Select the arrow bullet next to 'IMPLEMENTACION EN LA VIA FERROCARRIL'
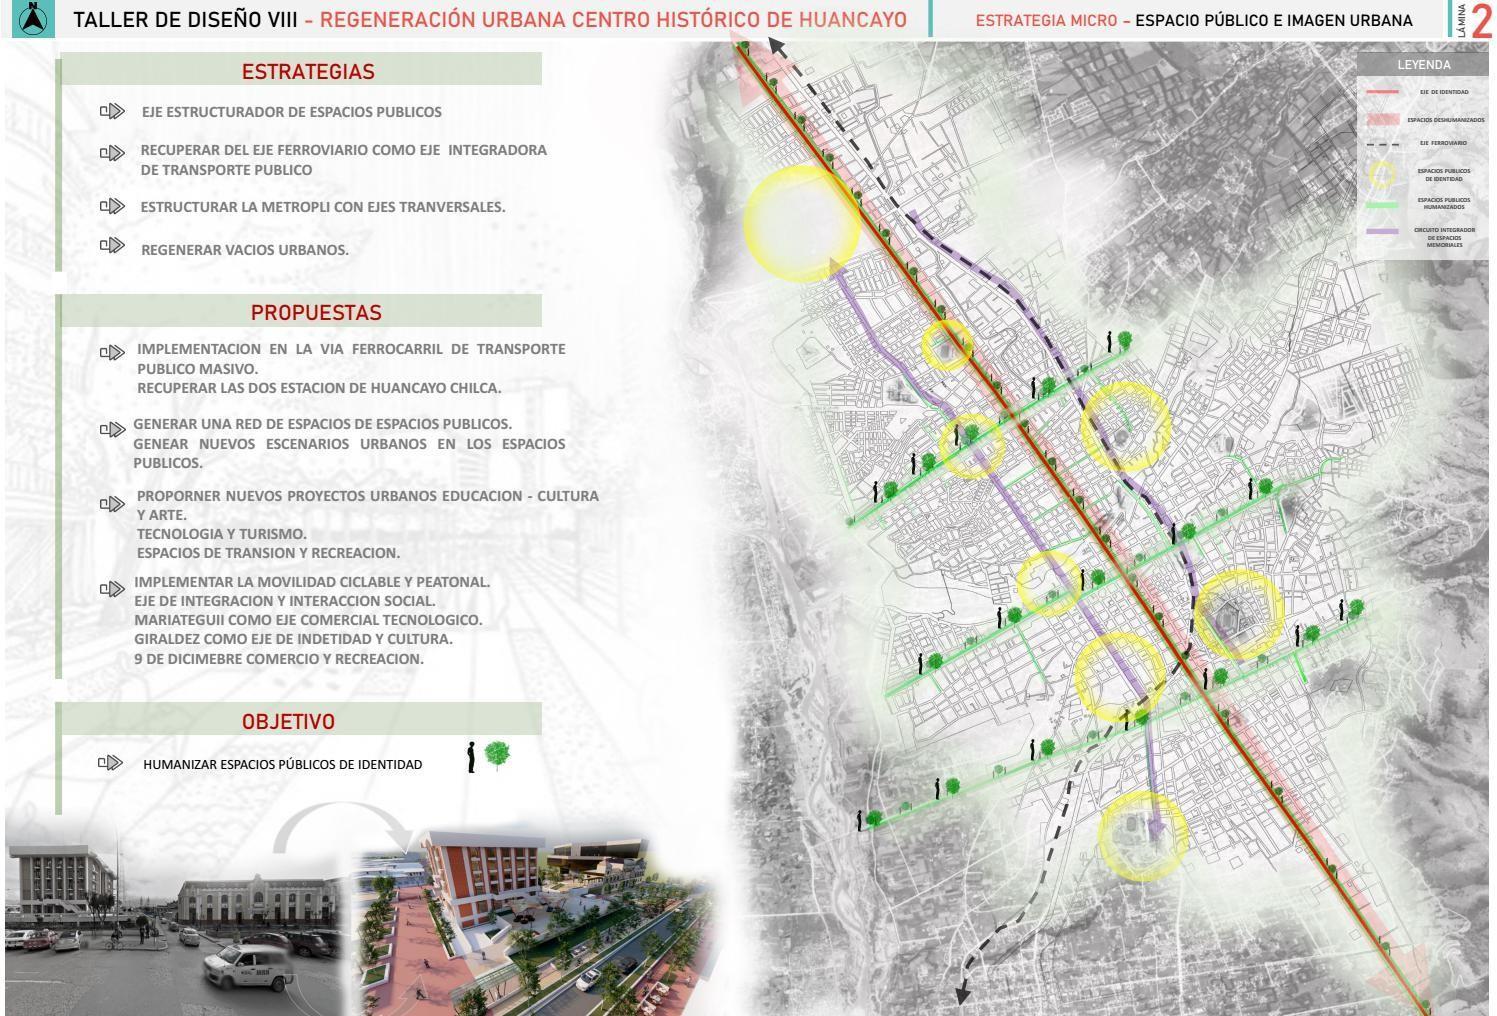 [x=112, y=352]
